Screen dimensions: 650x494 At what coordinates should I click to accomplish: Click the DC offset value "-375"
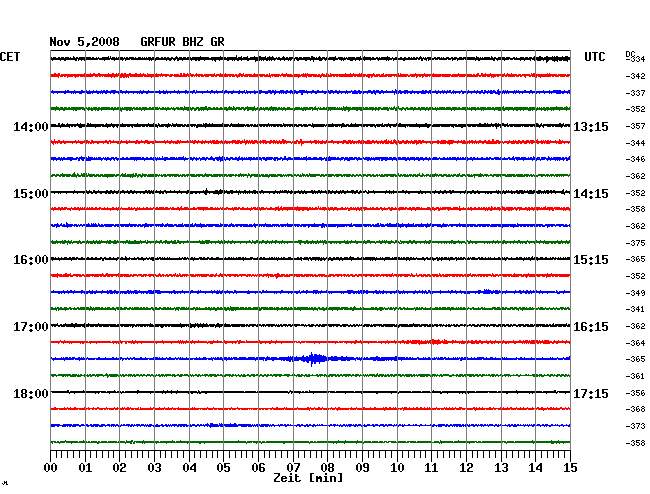[x=635, y=243]
